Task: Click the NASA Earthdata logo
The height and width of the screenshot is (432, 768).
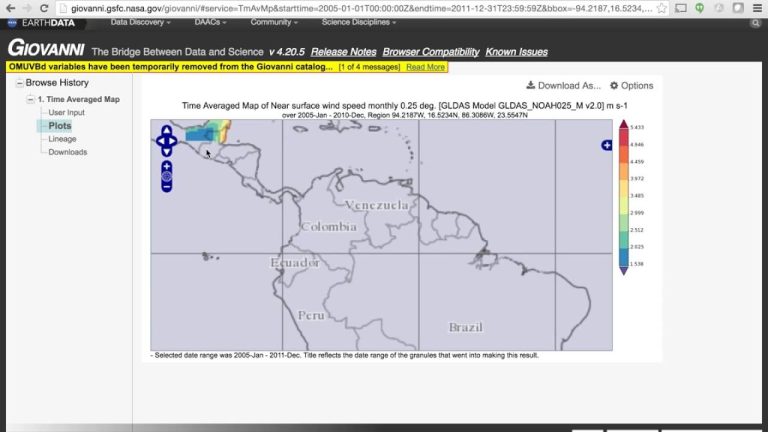Action: tap(42, 23)
